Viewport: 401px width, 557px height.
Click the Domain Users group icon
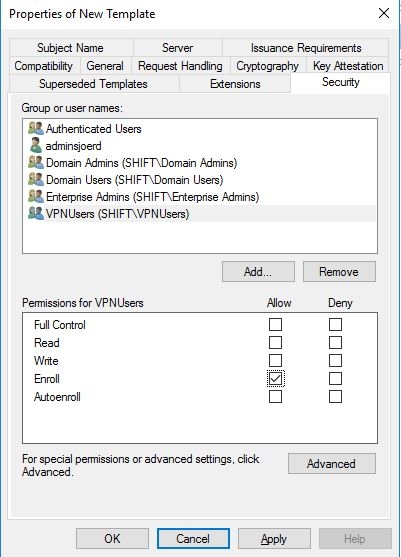click(36, 179)
